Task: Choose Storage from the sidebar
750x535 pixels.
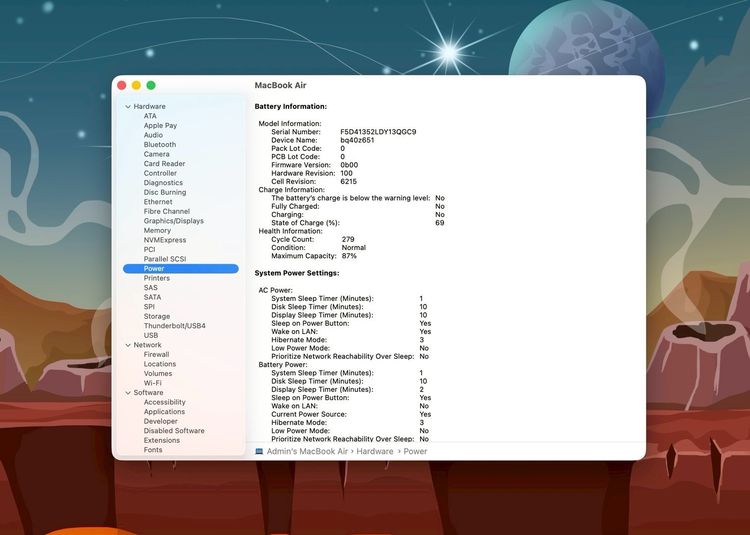Action: tap(157, 317)
